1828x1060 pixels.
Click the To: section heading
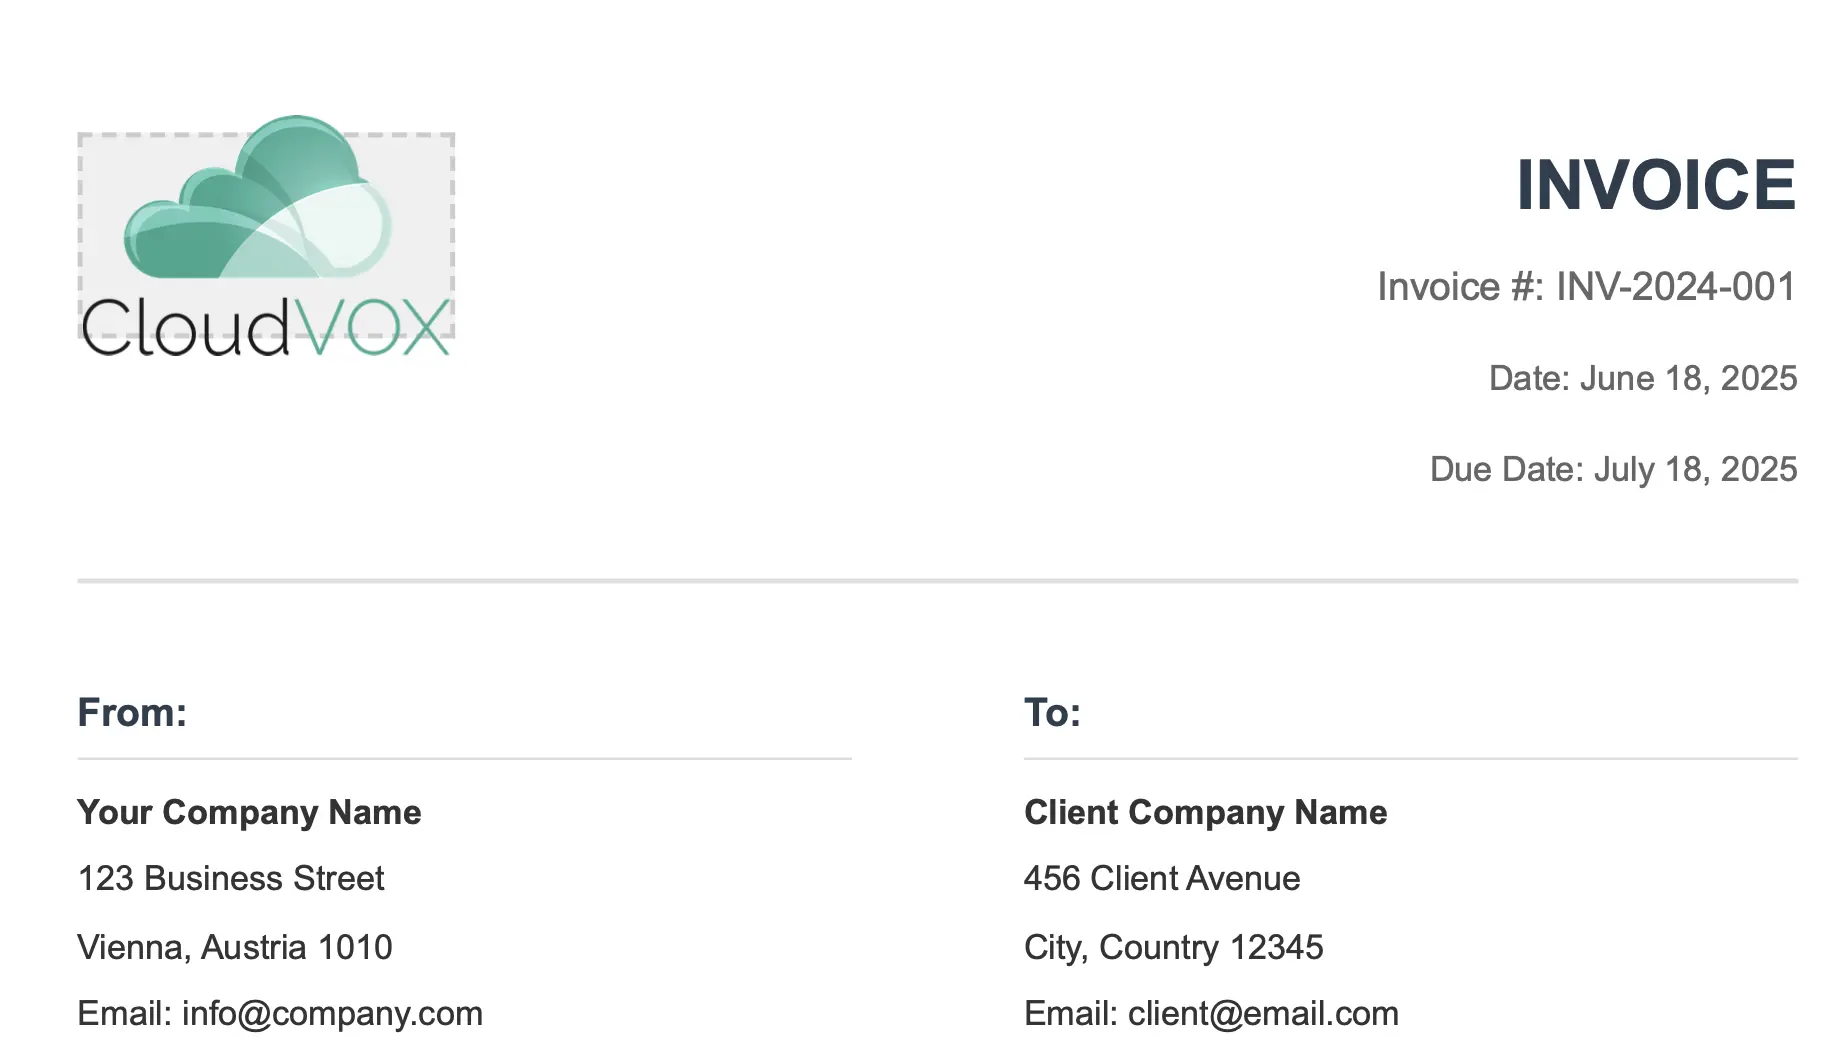pyautogui.click(x=1052, y=713)
